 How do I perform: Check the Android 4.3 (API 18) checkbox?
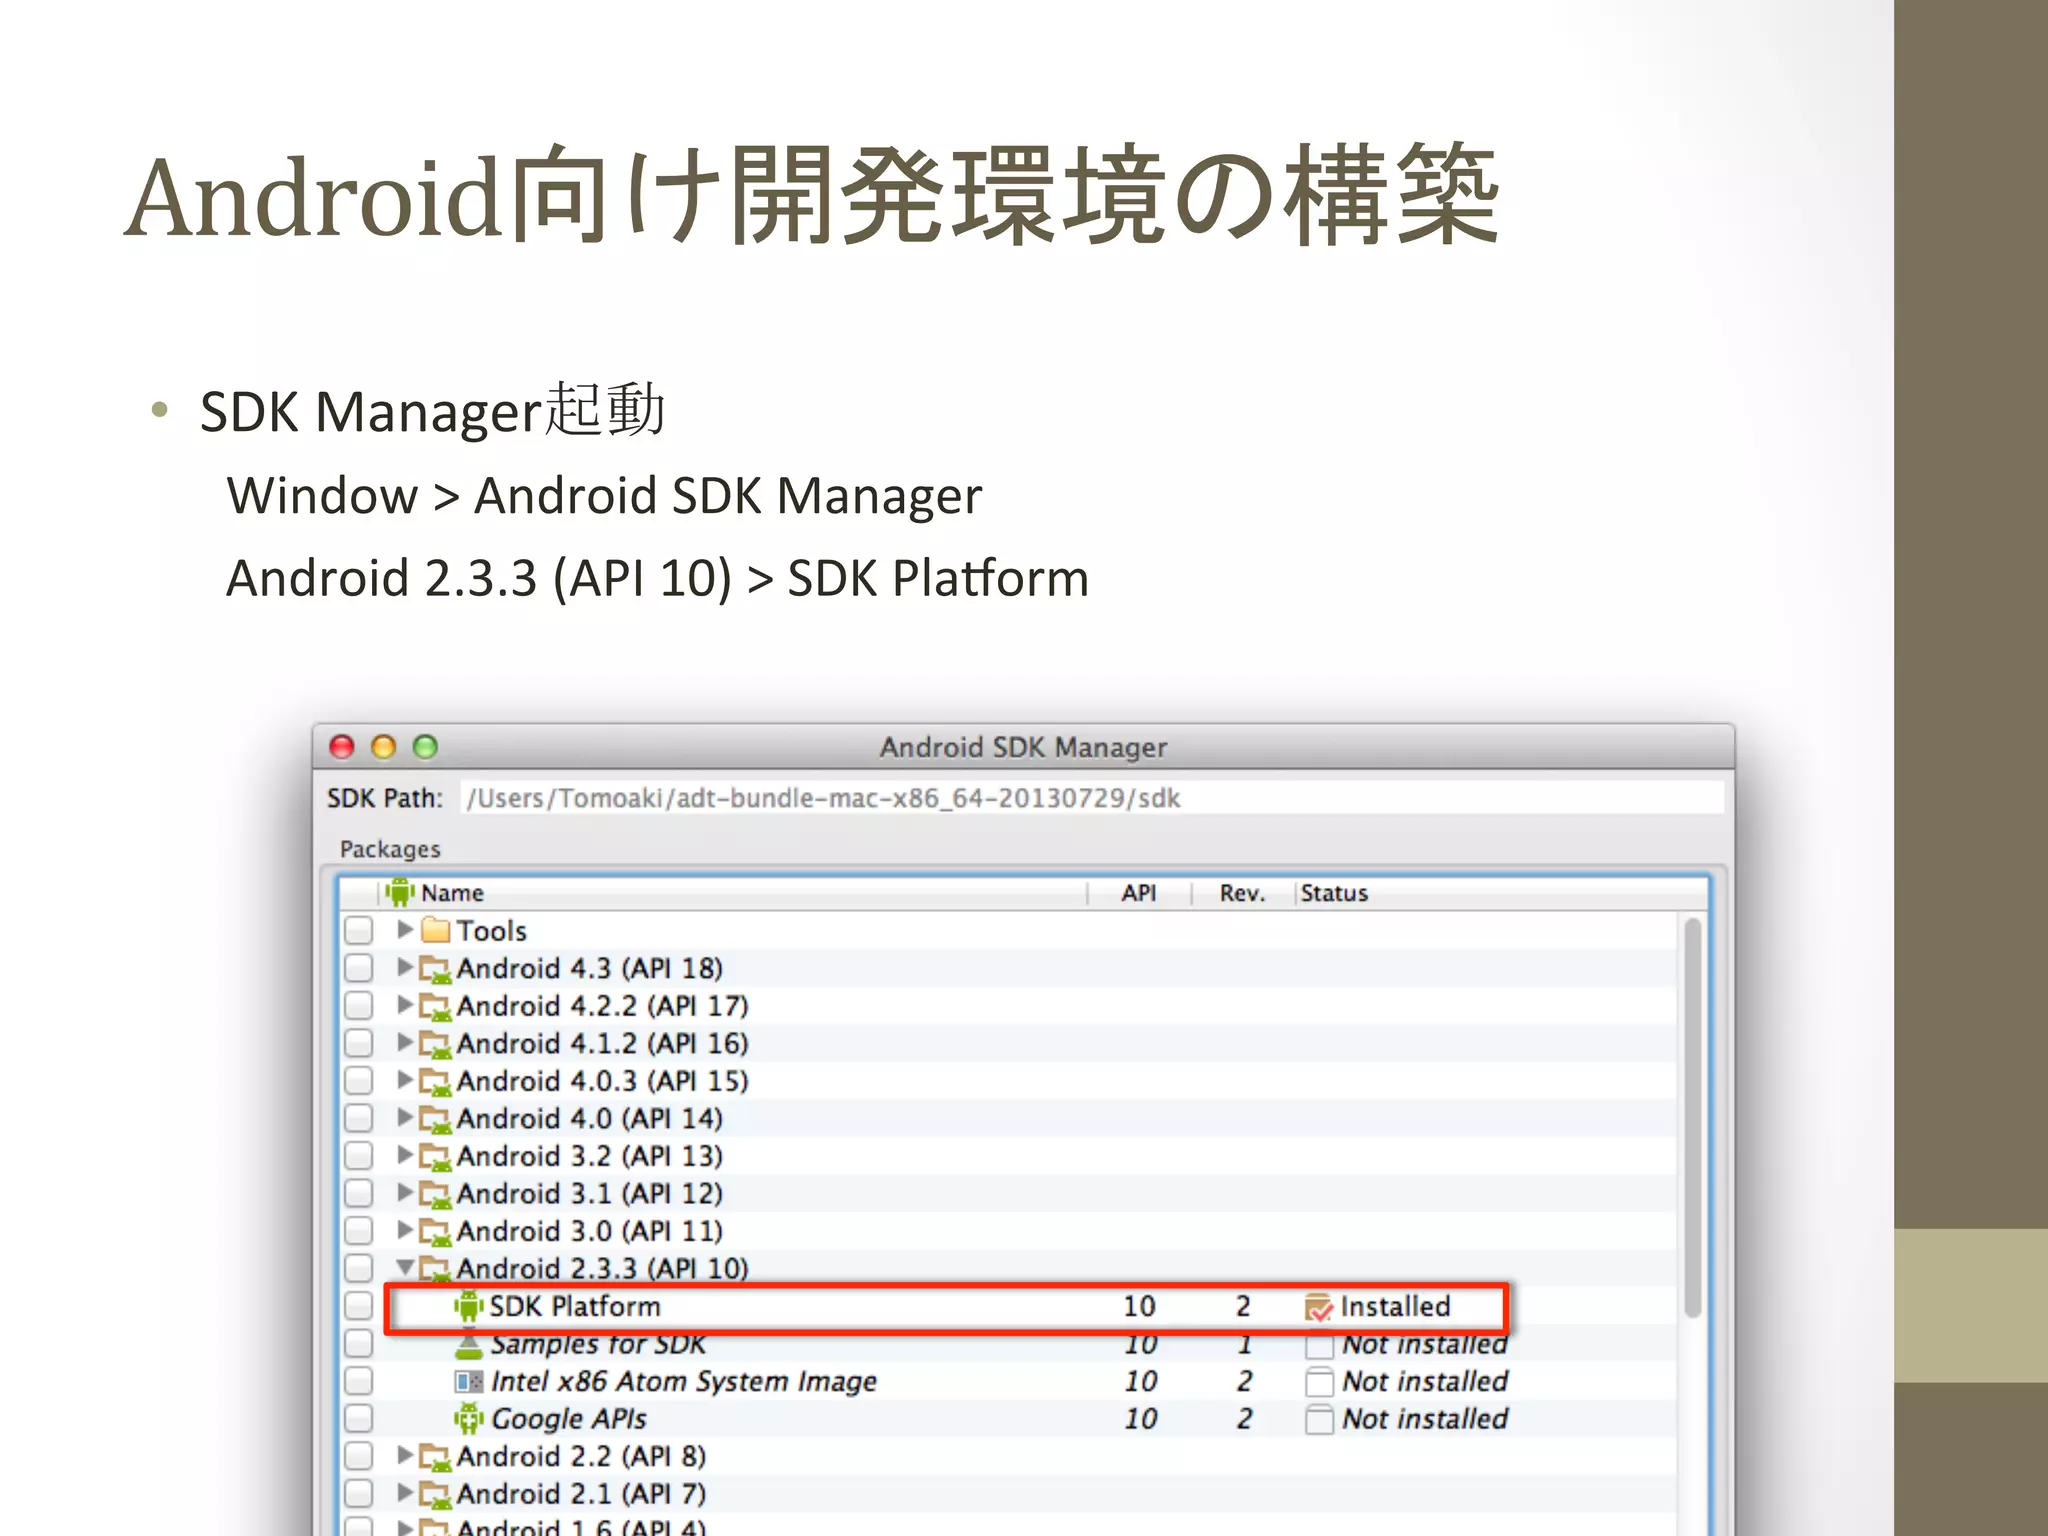358,968
